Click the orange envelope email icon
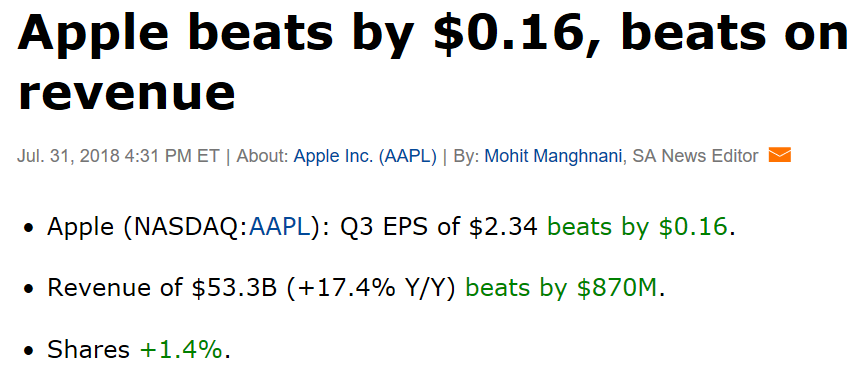Image resolution: width=863 pixels, height=382 pixels. click(x=779, y=155)
